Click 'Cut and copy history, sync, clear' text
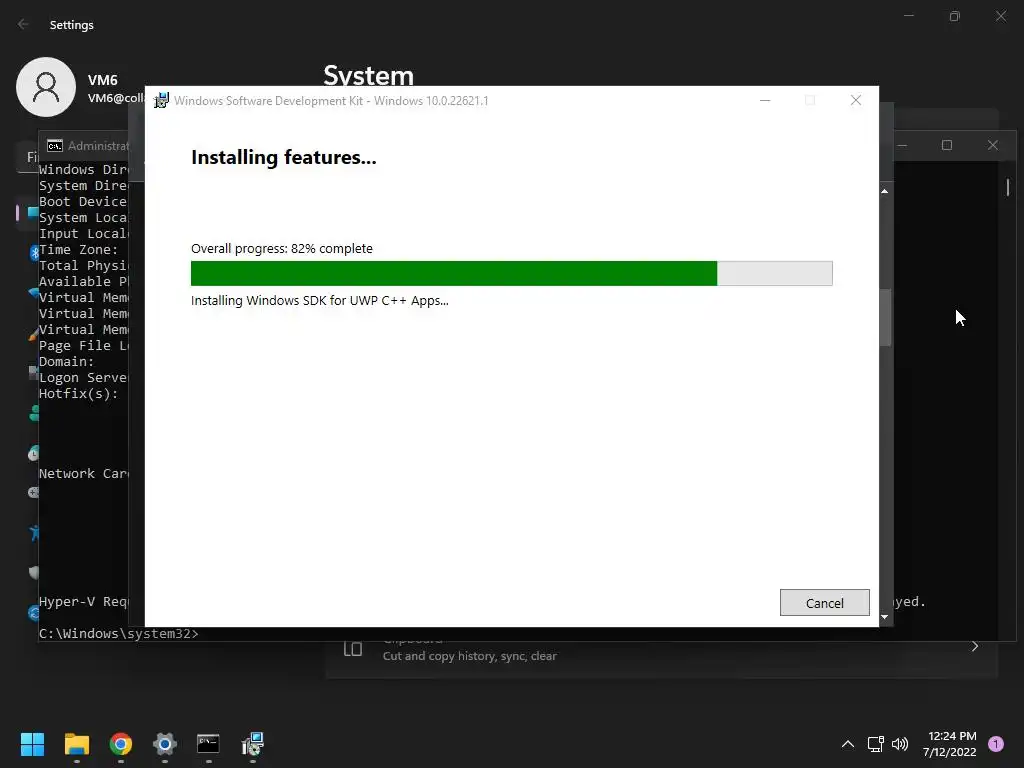Image resolution: width=1024 pixels, height=768 pixels. (470, 656)
